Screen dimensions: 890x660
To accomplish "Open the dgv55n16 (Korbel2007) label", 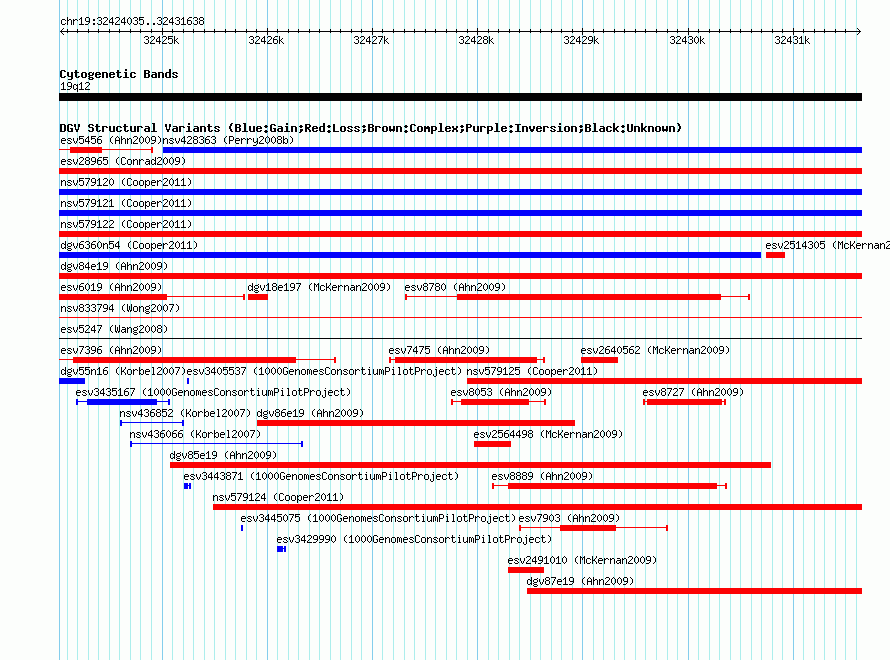I will point(123,371).
